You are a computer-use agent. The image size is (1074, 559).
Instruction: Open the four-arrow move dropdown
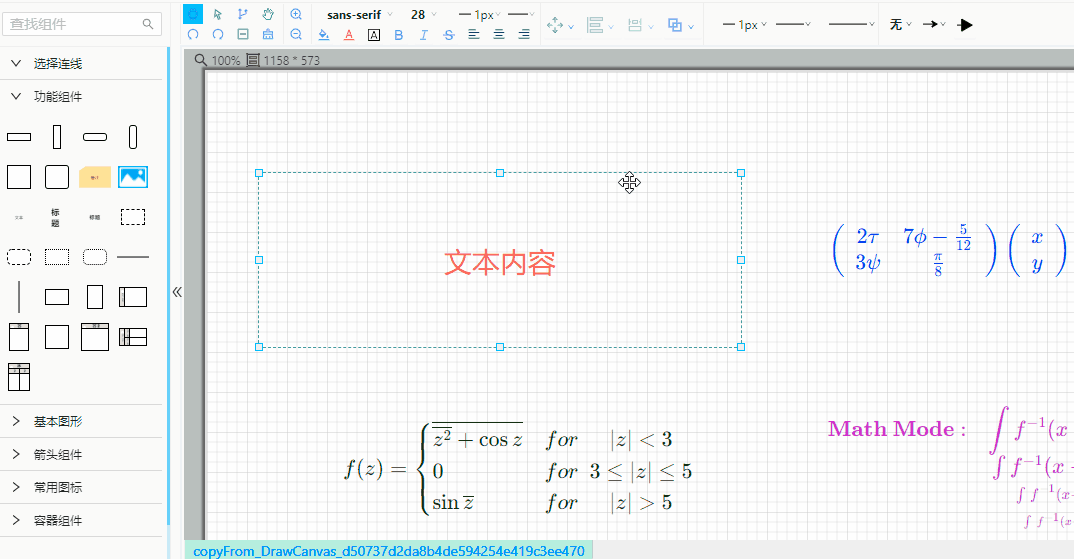560,25
